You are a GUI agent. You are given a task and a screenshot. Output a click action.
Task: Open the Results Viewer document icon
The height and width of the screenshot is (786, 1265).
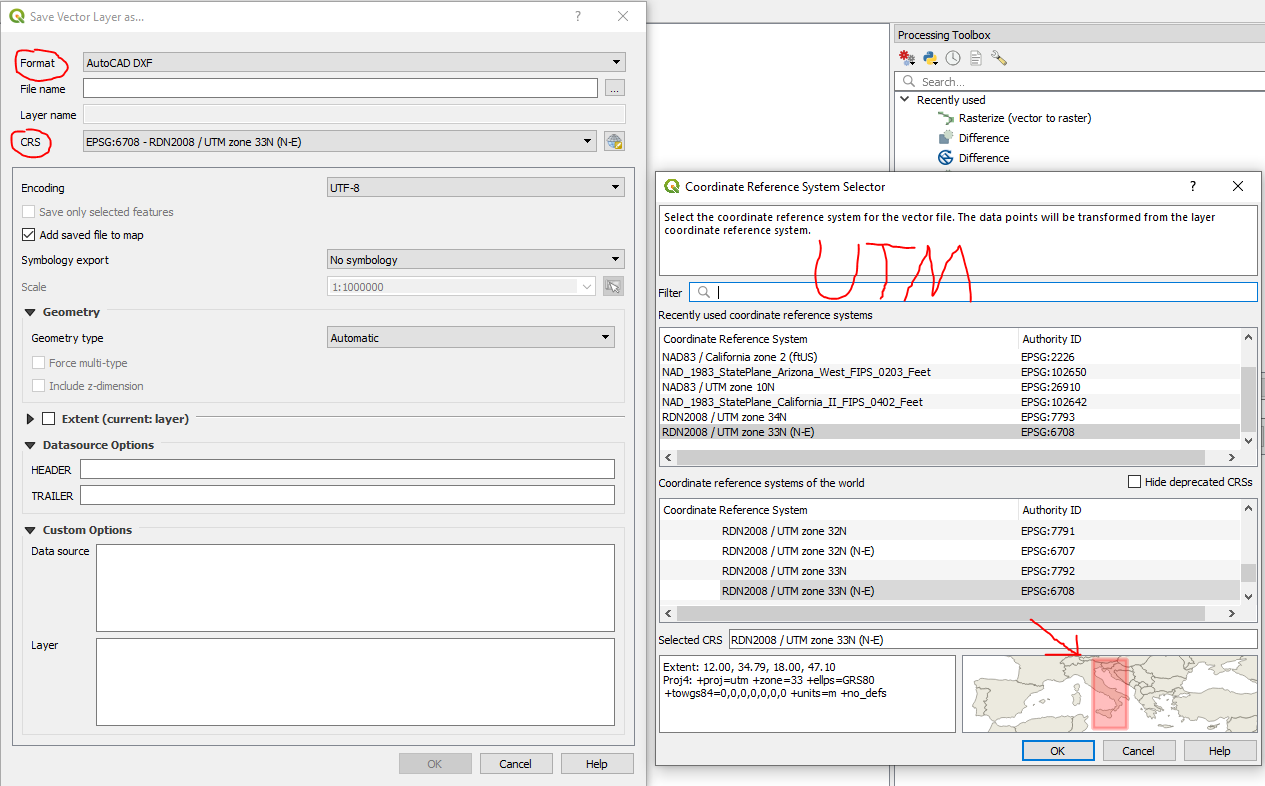tap(975, 58)
